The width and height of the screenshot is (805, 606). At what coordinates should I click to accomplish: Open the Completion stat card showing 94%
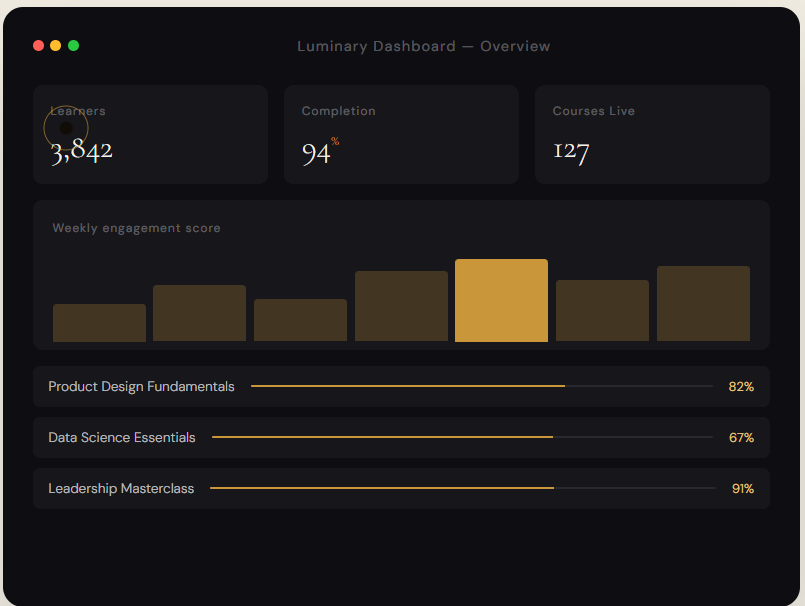(x=401, y=135)
